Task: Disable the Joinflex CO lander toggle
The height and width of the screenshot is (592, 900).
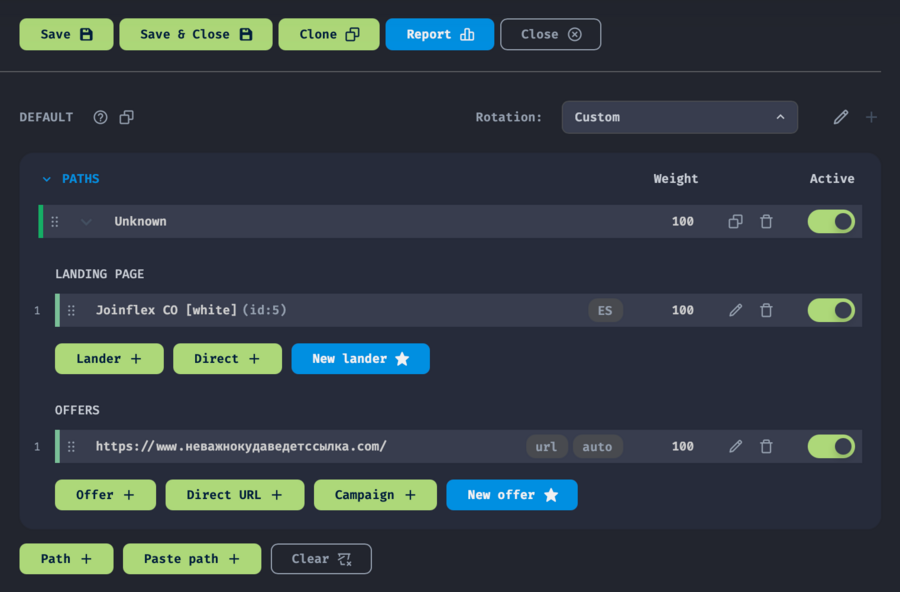Action: coord(831,310)
